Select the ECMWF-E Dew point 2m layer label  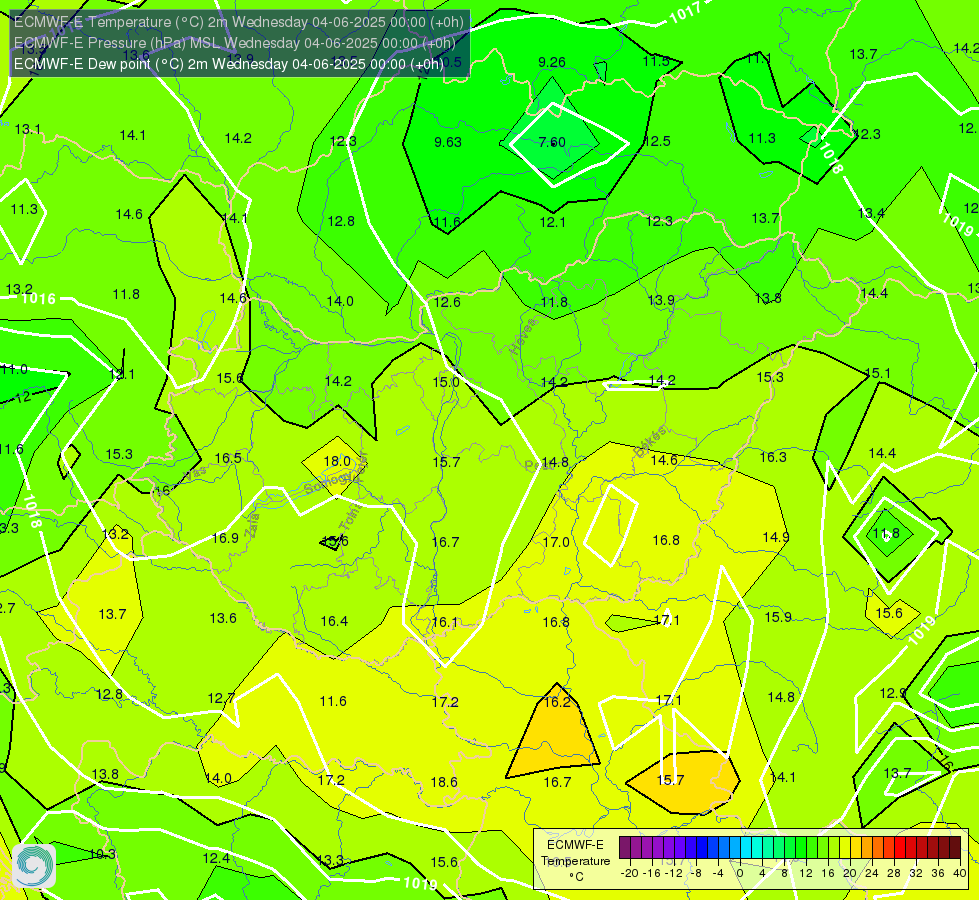[x=229, y=64]
